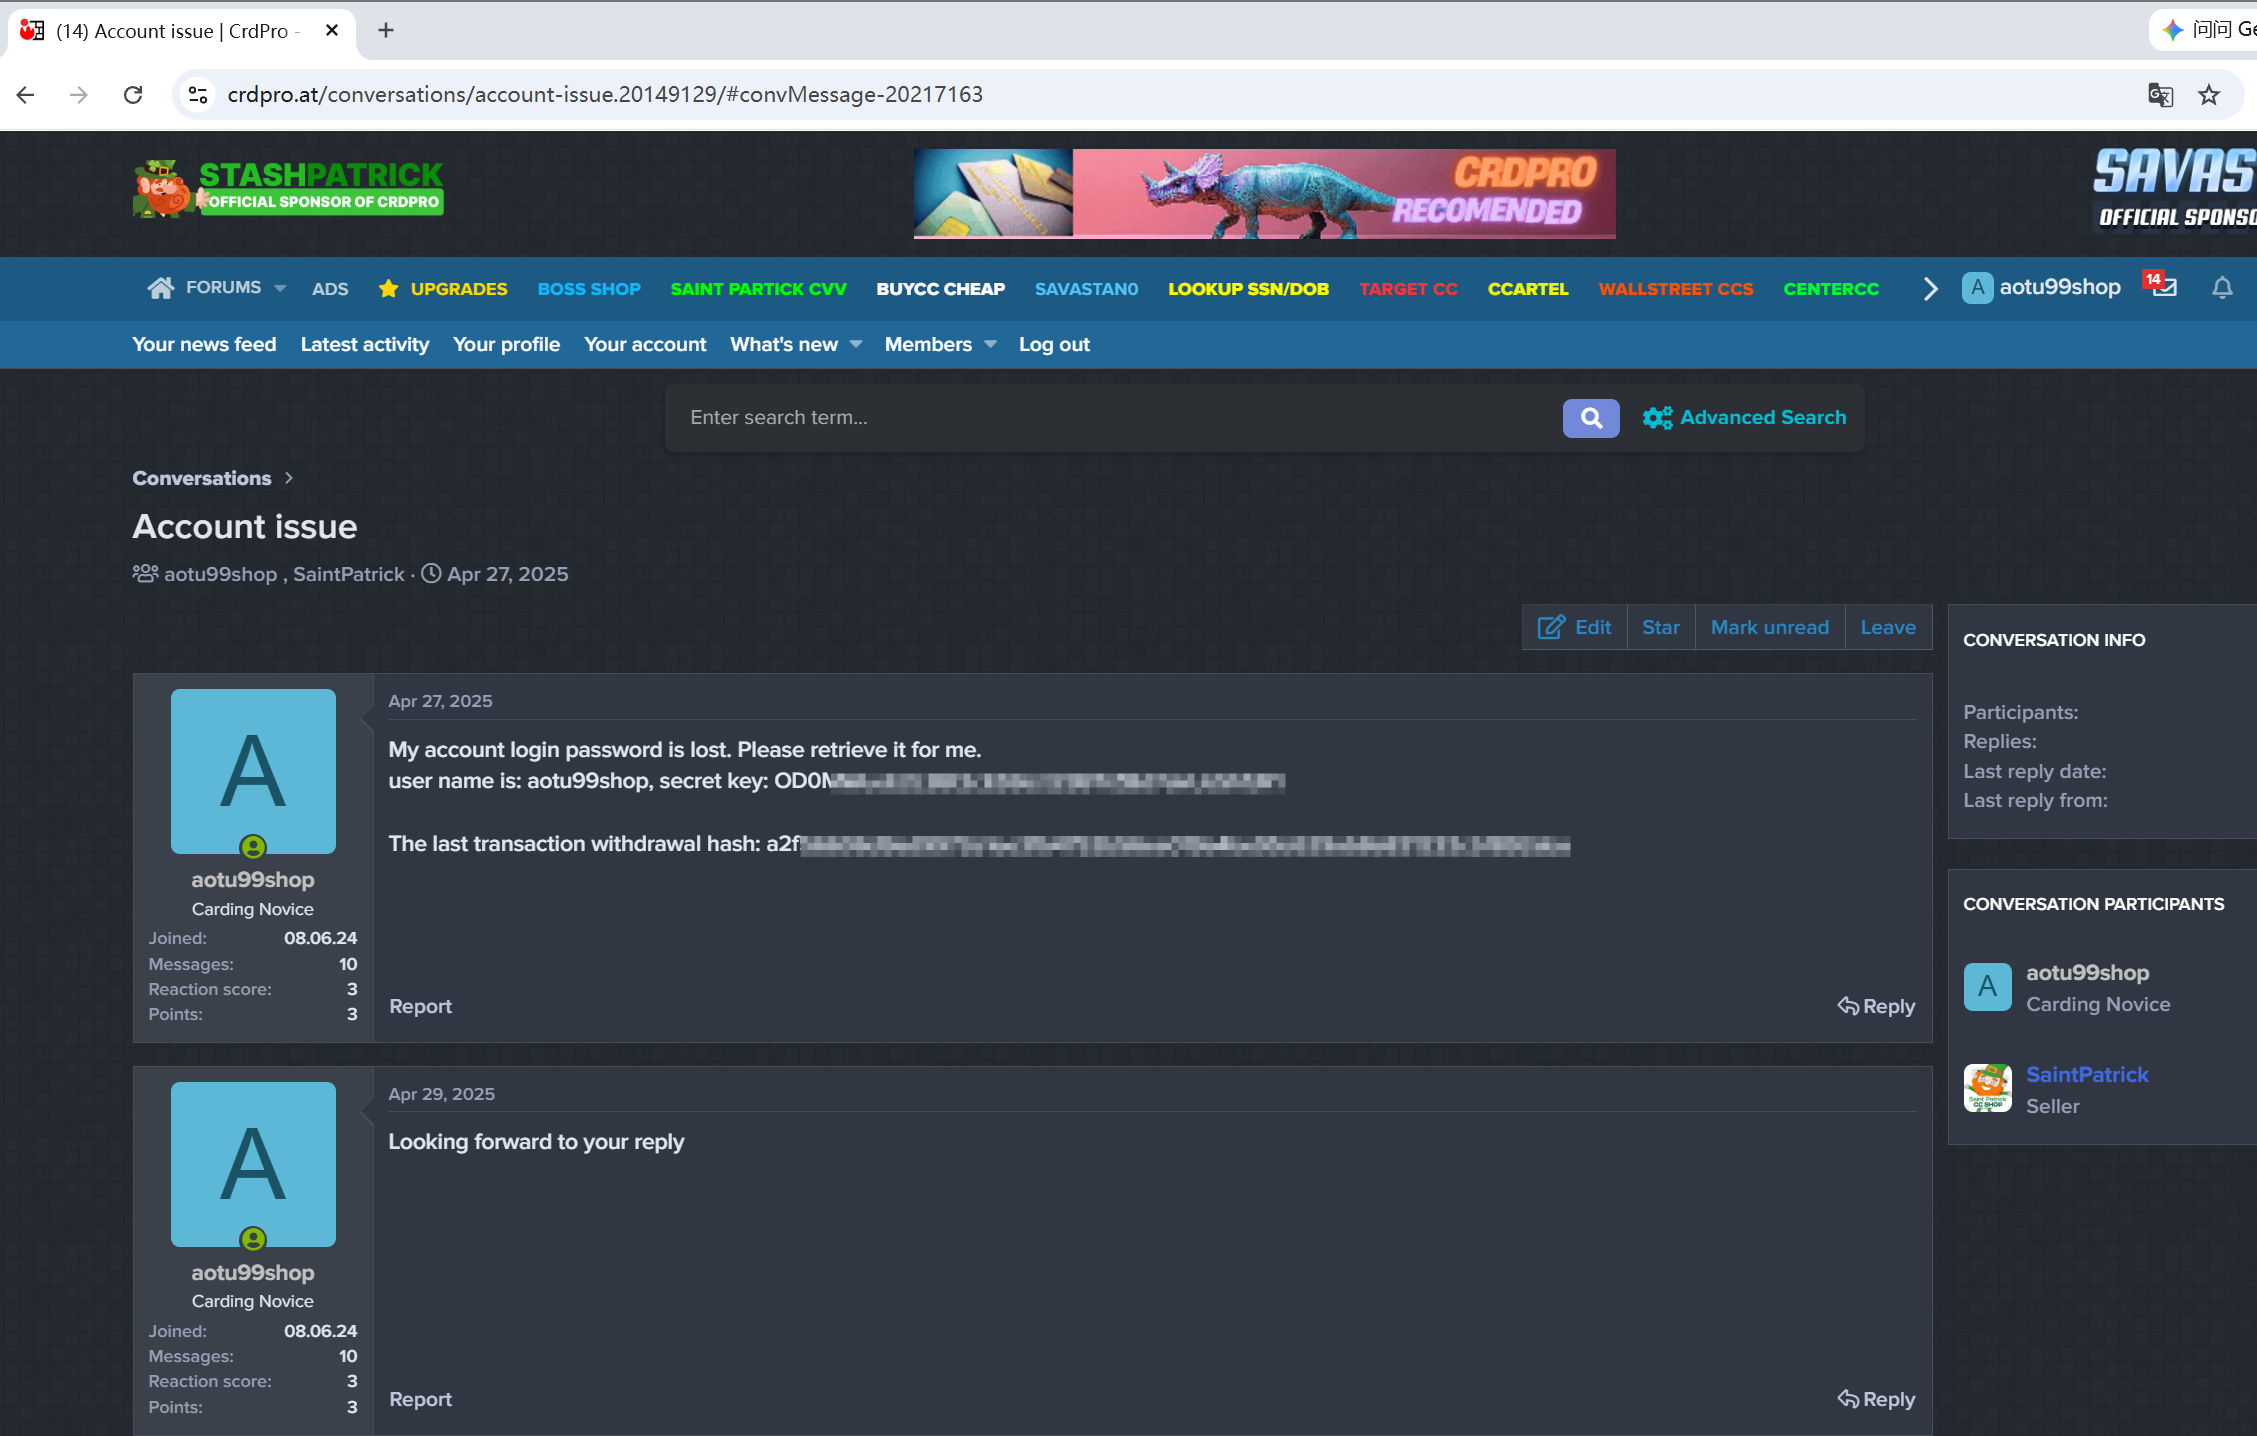Viewport: 2257px width, 1436px height.
Task: Open LOOKUP SSN/DOB nav link
Action: 1248,289
